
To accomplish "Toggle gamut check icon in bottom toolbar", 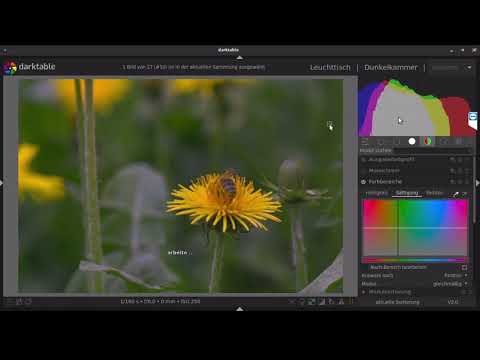I will (341, 302).
